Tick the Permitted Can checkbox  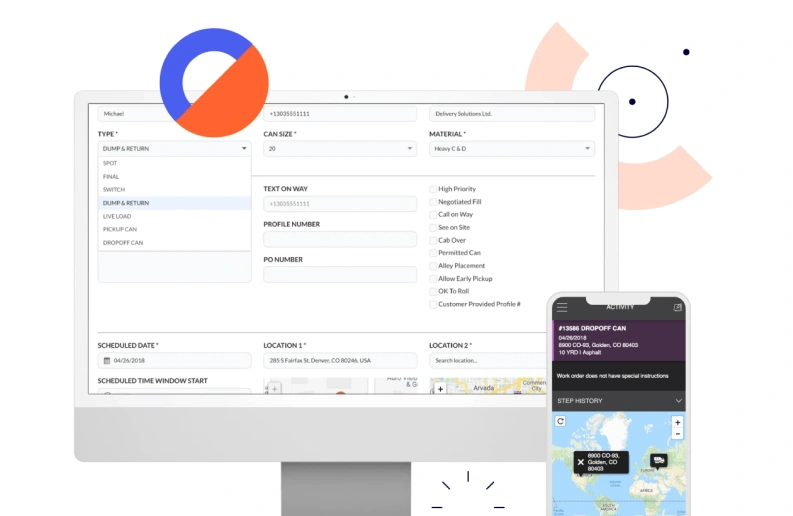tap(433, 253)
